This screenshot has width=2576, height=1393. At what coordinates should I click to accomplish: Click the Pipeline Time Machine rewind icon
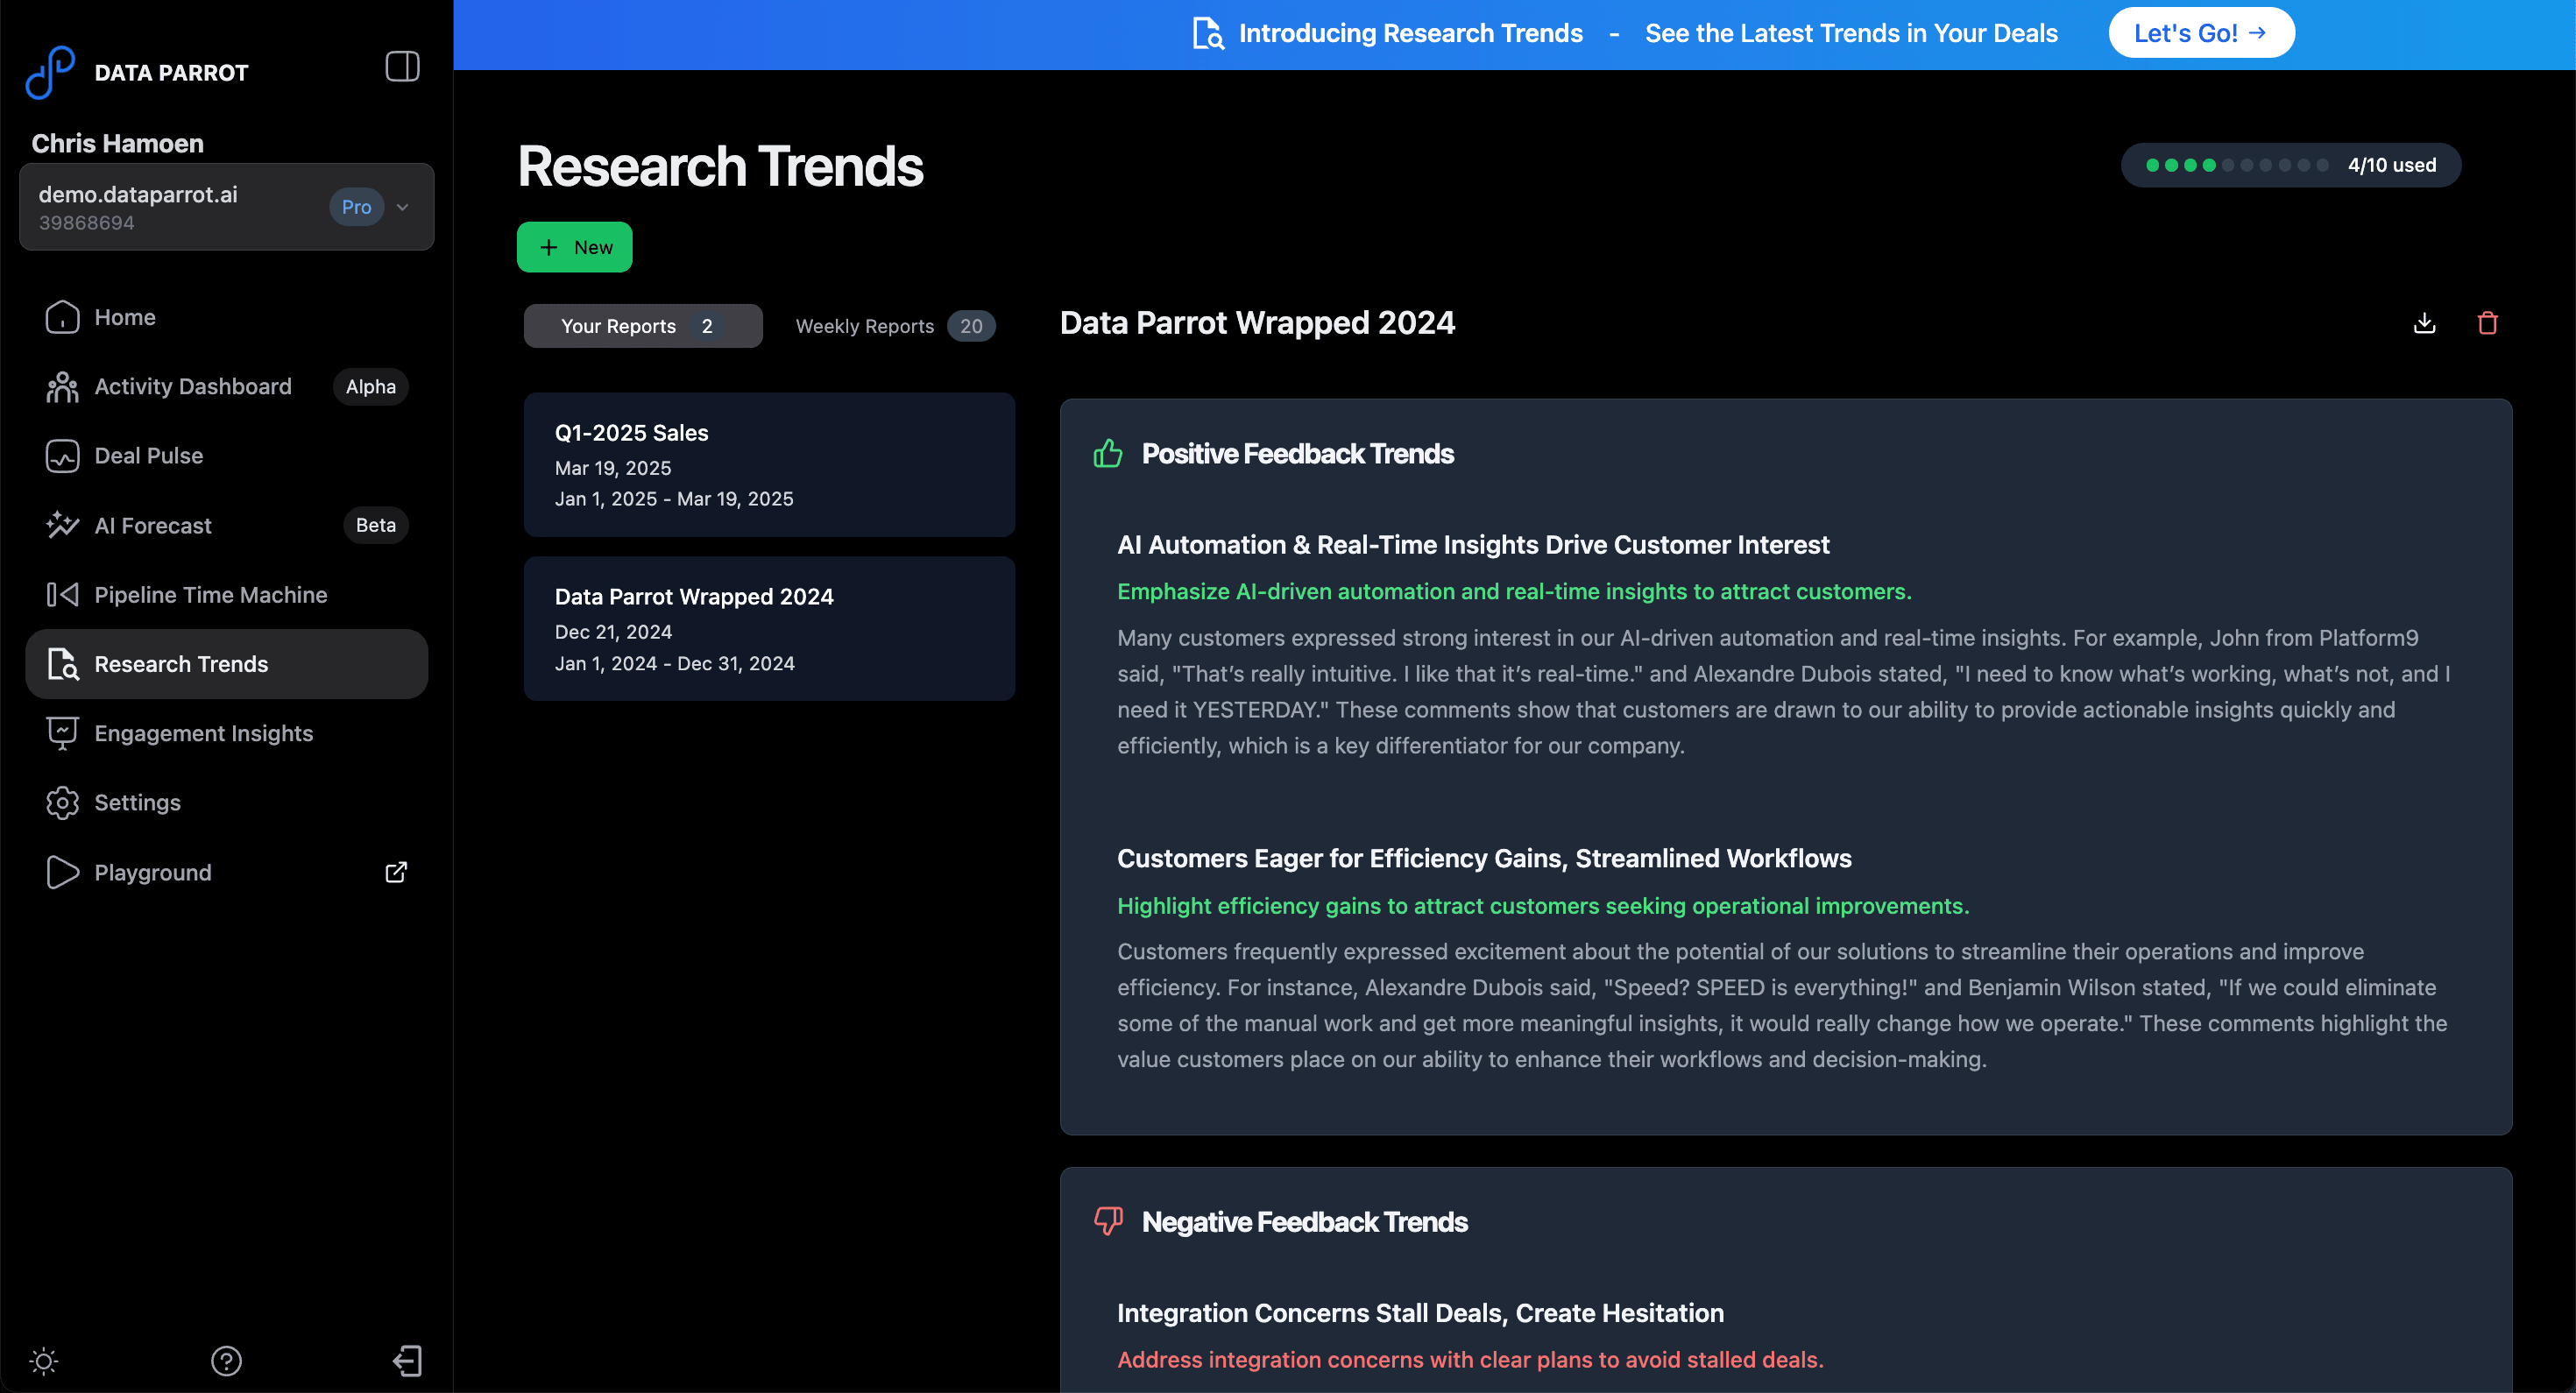coord(62,595)
